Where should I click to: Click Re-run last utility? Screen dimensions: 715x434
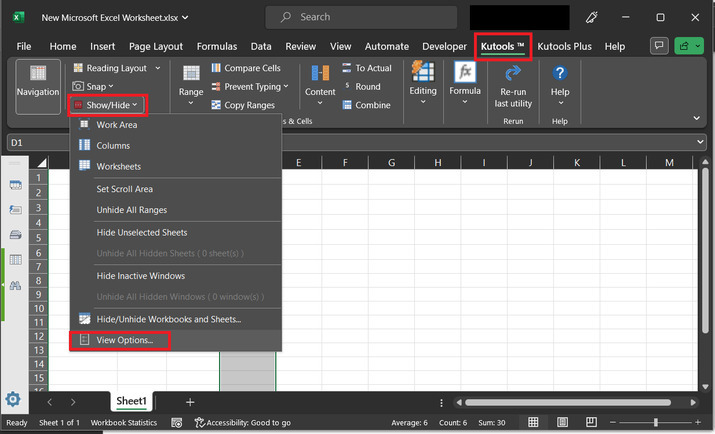[x=513, y=86]
